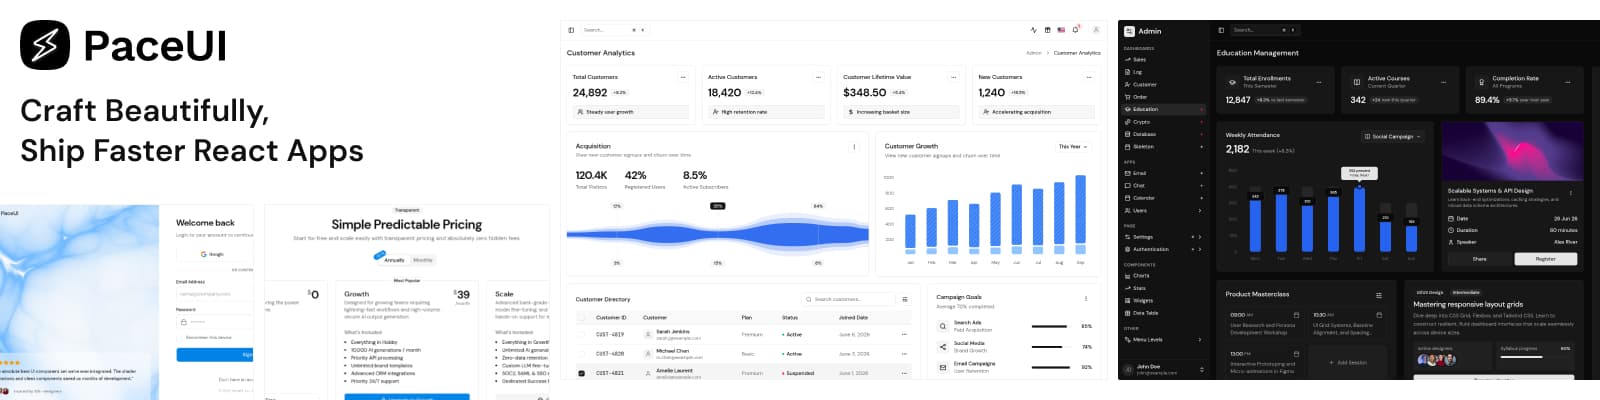Viewport: 1600px width, 400px height.
Task: Expand Menu Levels in the Admin sidebar
Action: tap(1164, 340)
